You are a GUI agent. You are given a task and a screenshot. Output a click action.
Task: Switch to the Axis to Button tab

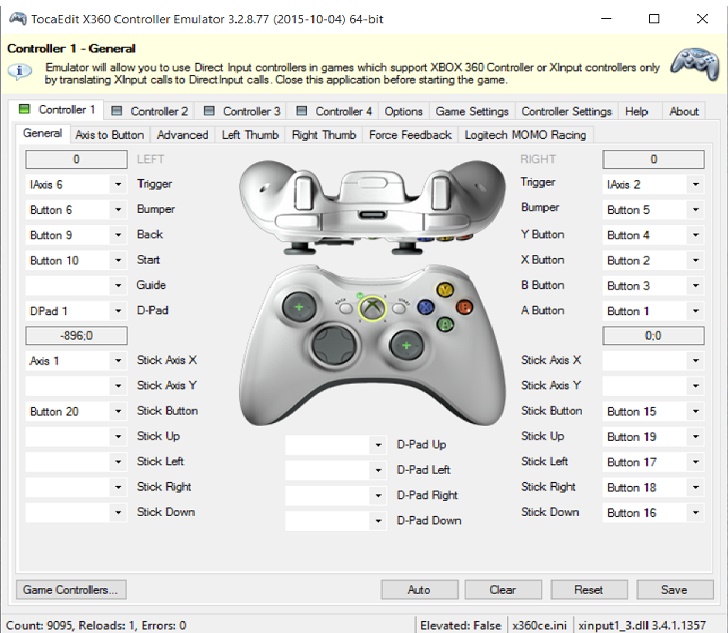pyautogui.click(x=110, y=135)
